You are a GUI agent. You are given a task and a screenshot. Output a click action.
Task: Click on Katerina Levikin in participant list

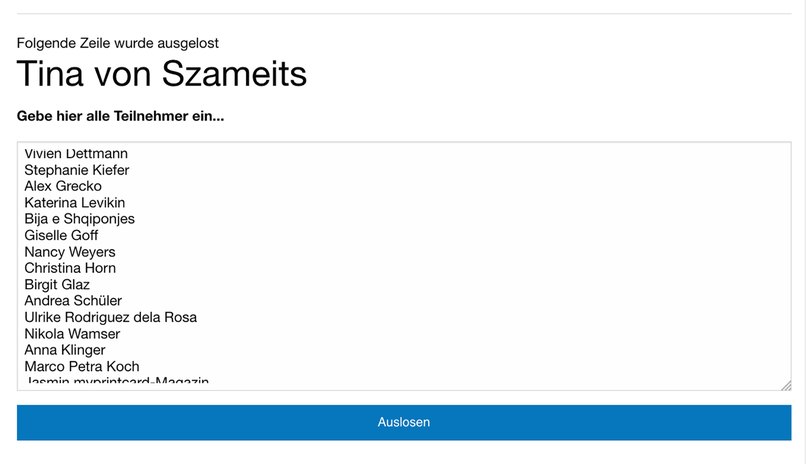(75, 203)
